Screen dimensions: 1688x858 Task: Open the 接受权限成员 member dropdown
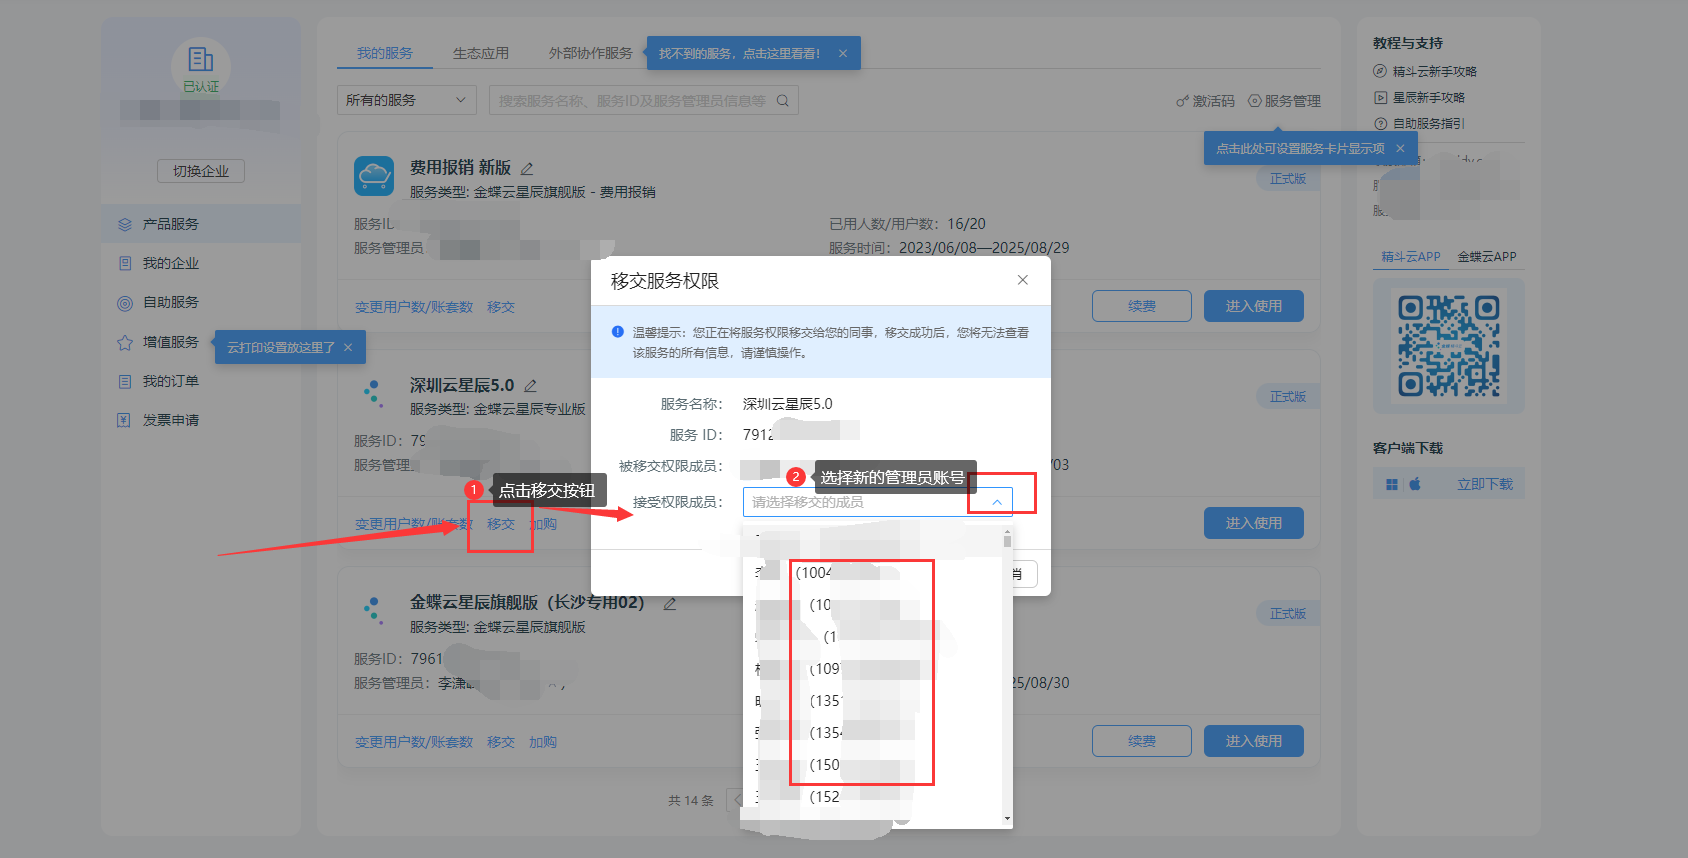click(877, 502)
